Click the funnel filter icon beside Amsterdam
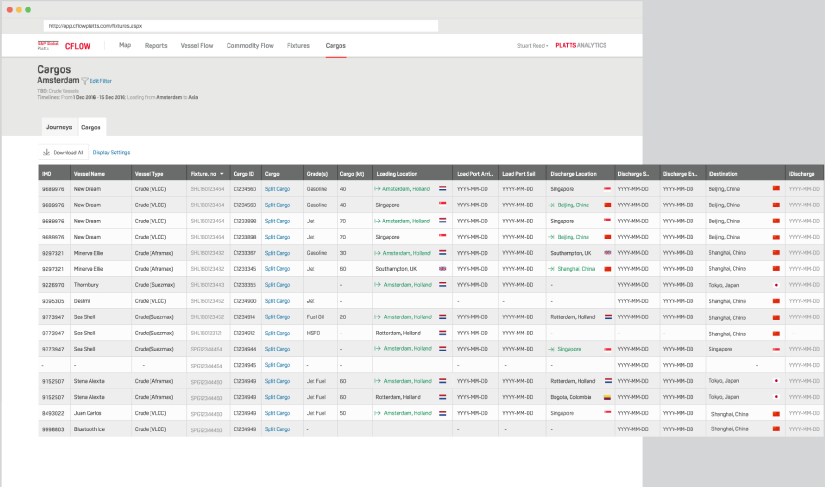825x487 pixels. click(x=84, y=81)
